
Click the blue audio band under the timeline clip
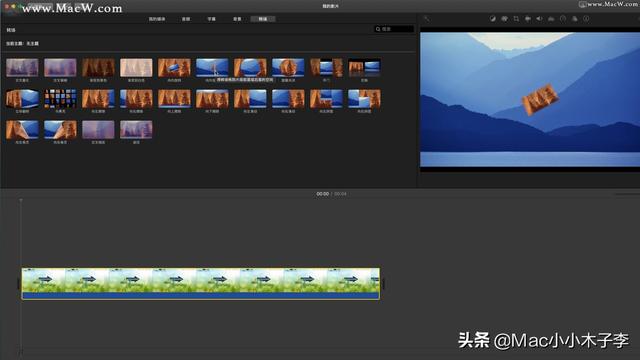click(x=200, y=296)
